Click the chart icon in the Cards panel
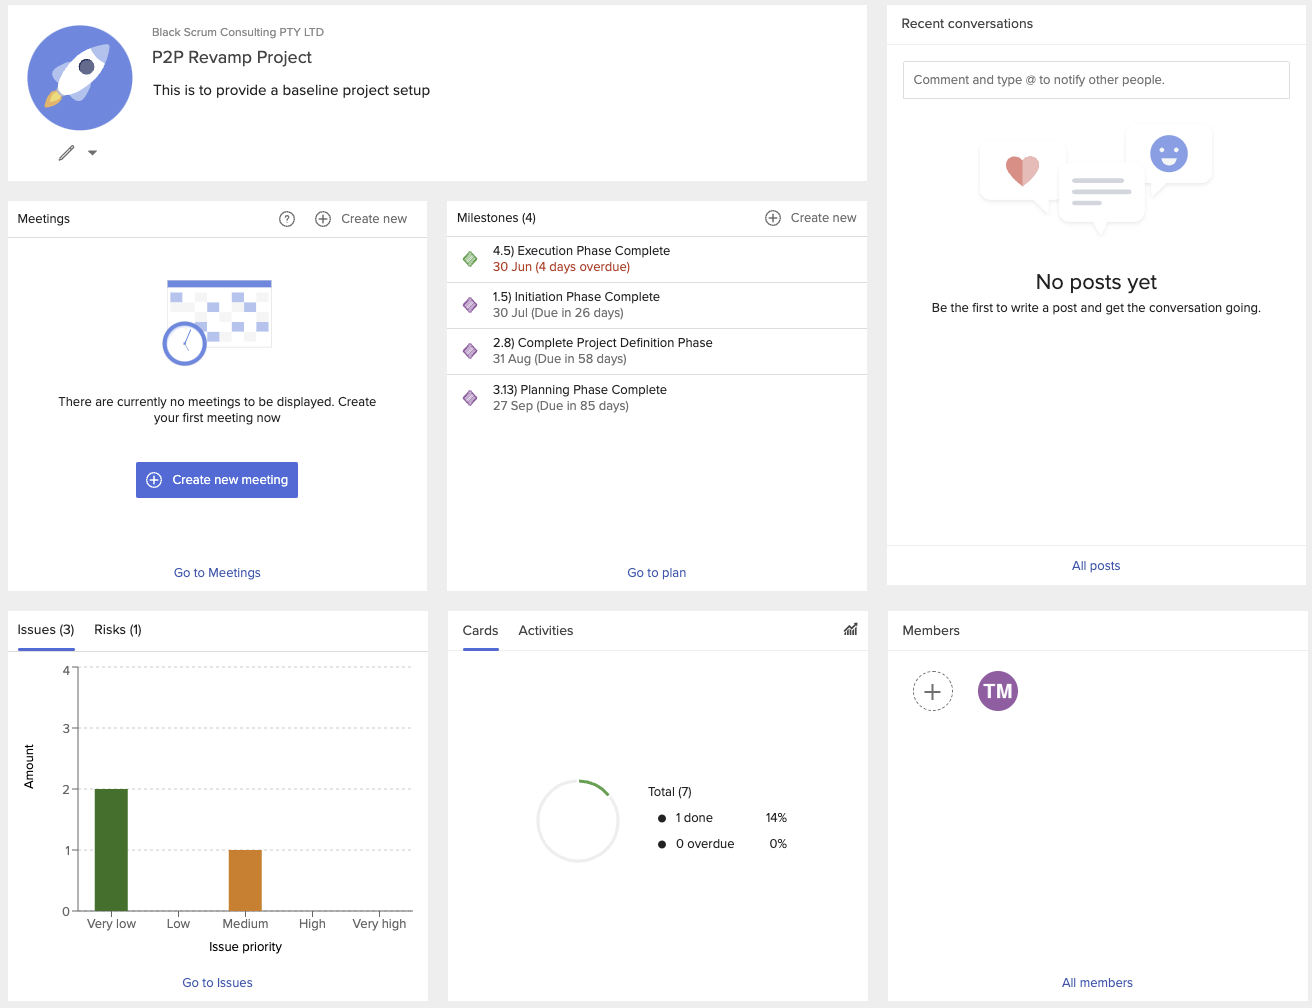 (850, 630)
